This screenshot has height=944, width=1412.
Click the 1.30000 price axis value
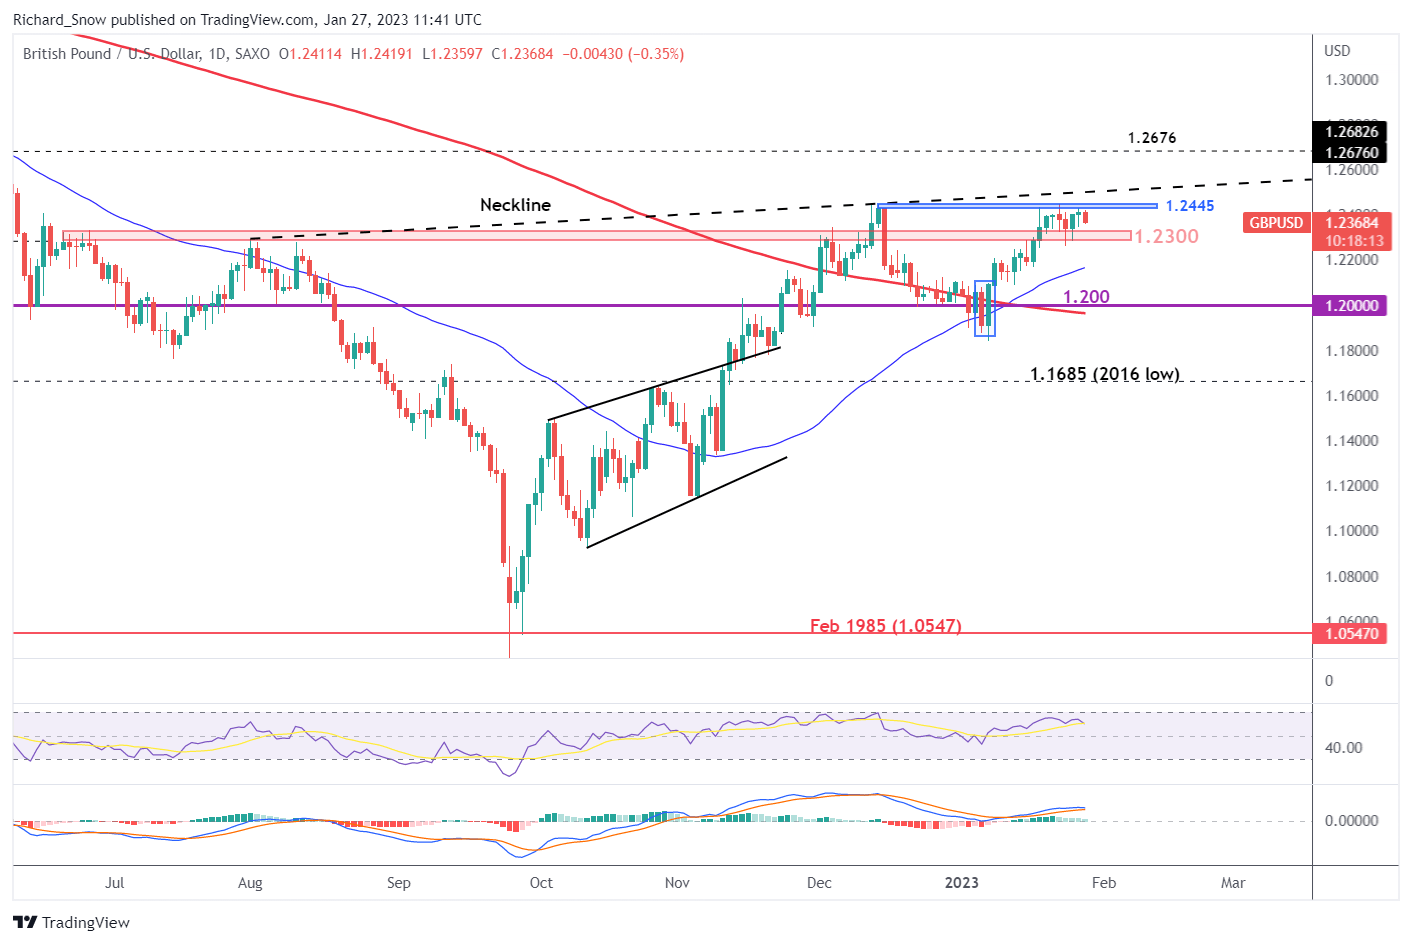click(1352, 80)
